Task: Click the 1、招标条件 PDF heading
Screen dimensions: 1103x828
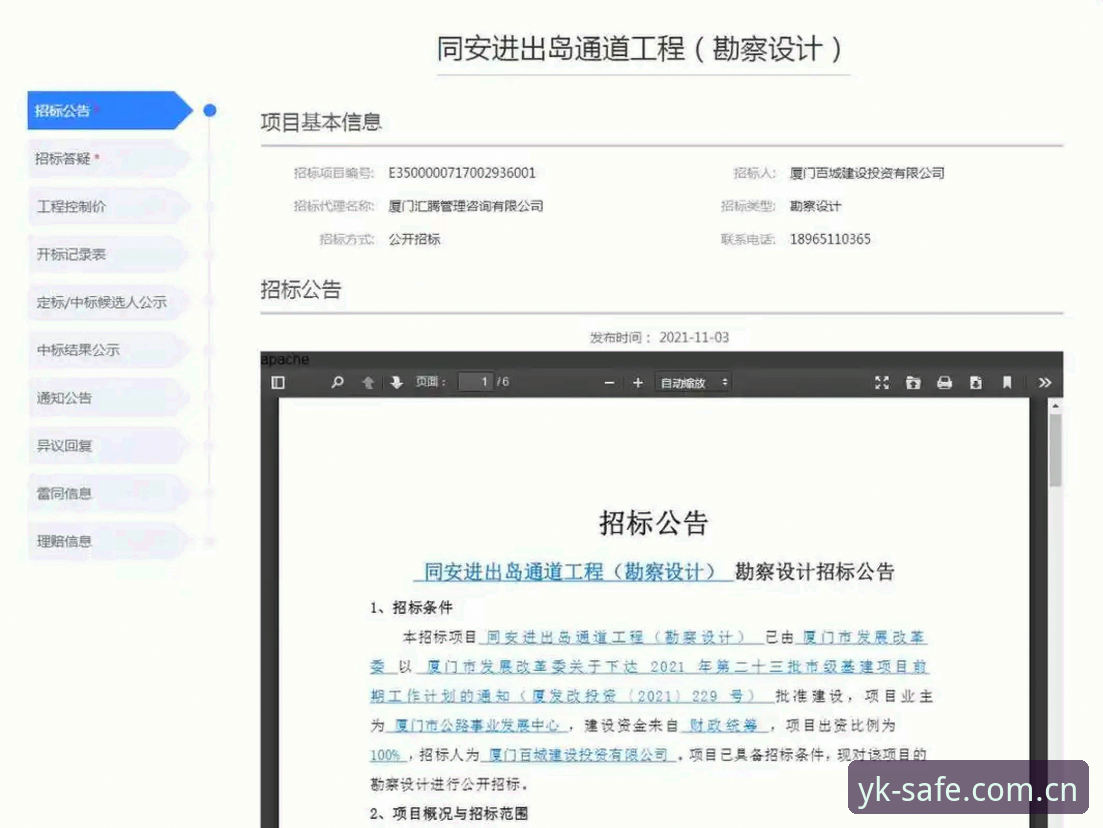Action: (412, 608)
